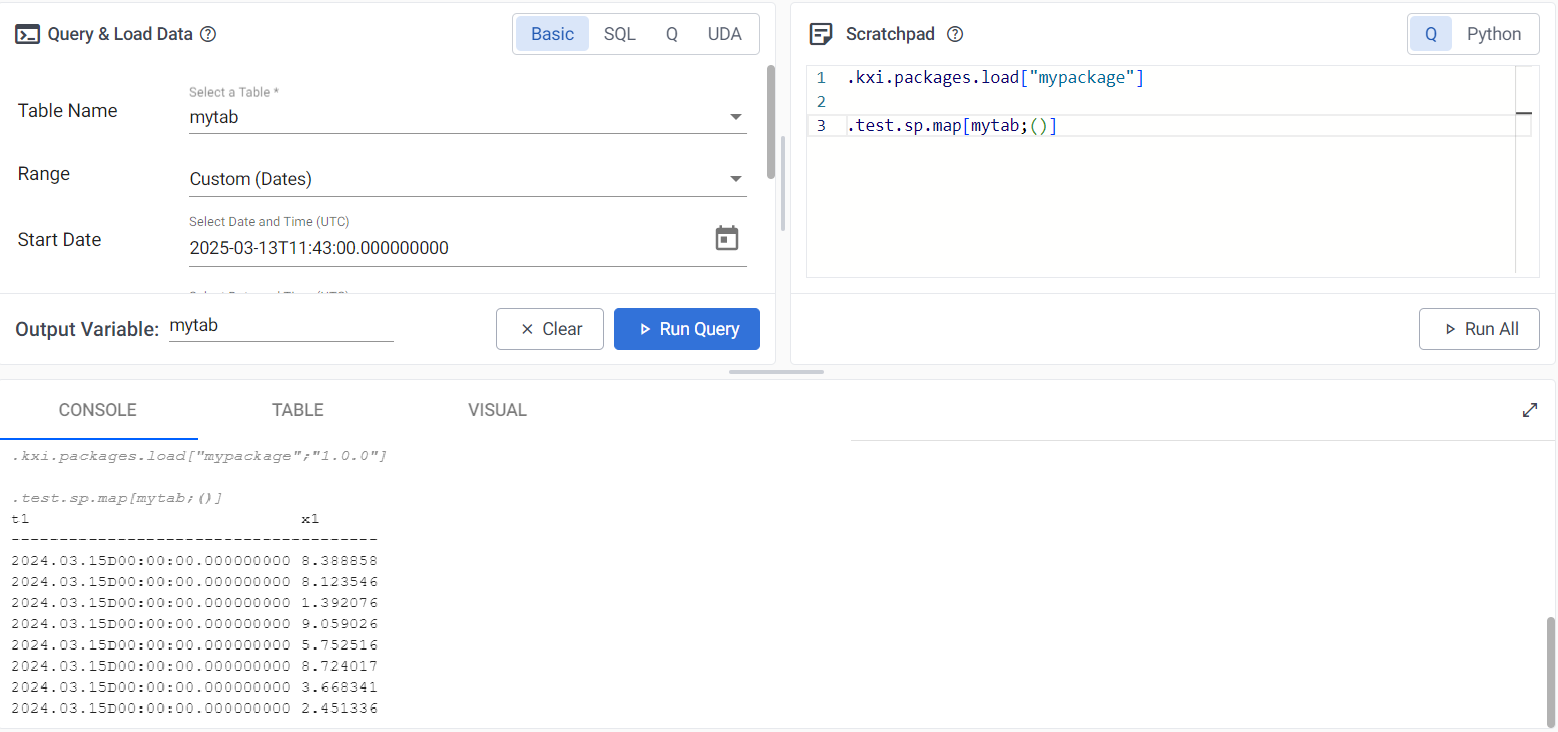This screenshot has height=732, width=1558.
Task: Expand the console output to full screen
Action: (x=1529, y=410)
